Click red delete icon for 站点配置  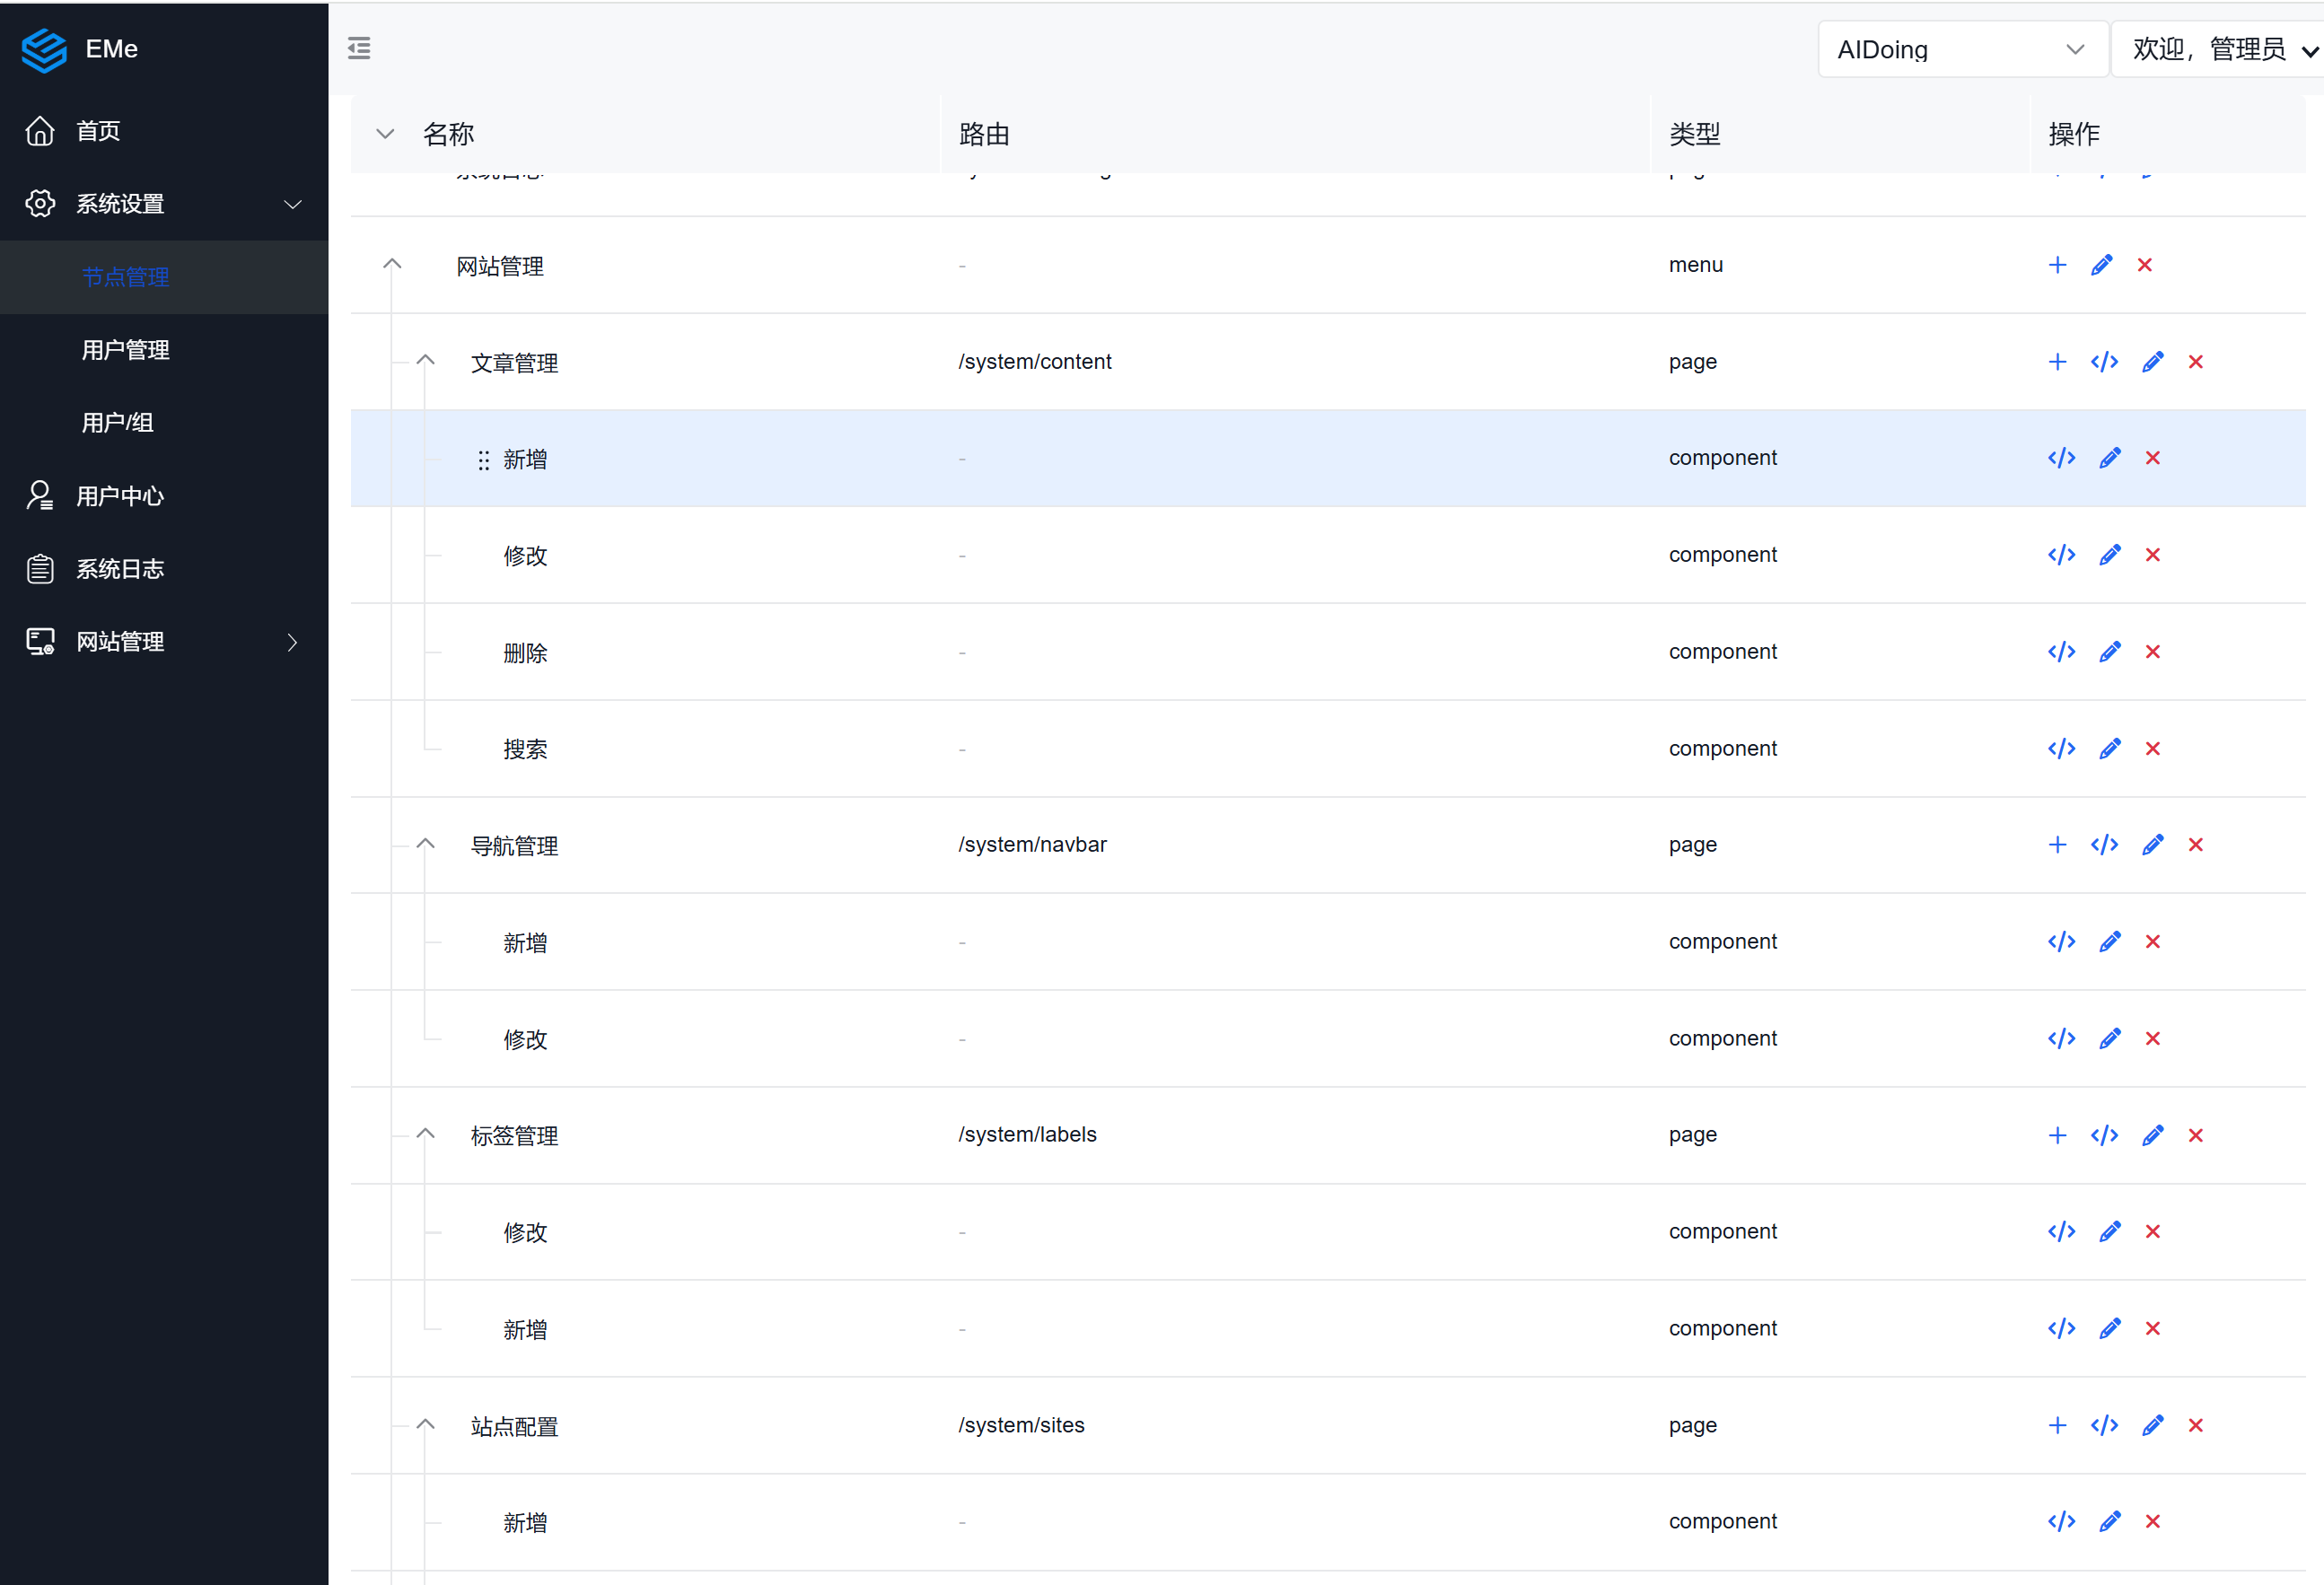tap(2195, 1425)
